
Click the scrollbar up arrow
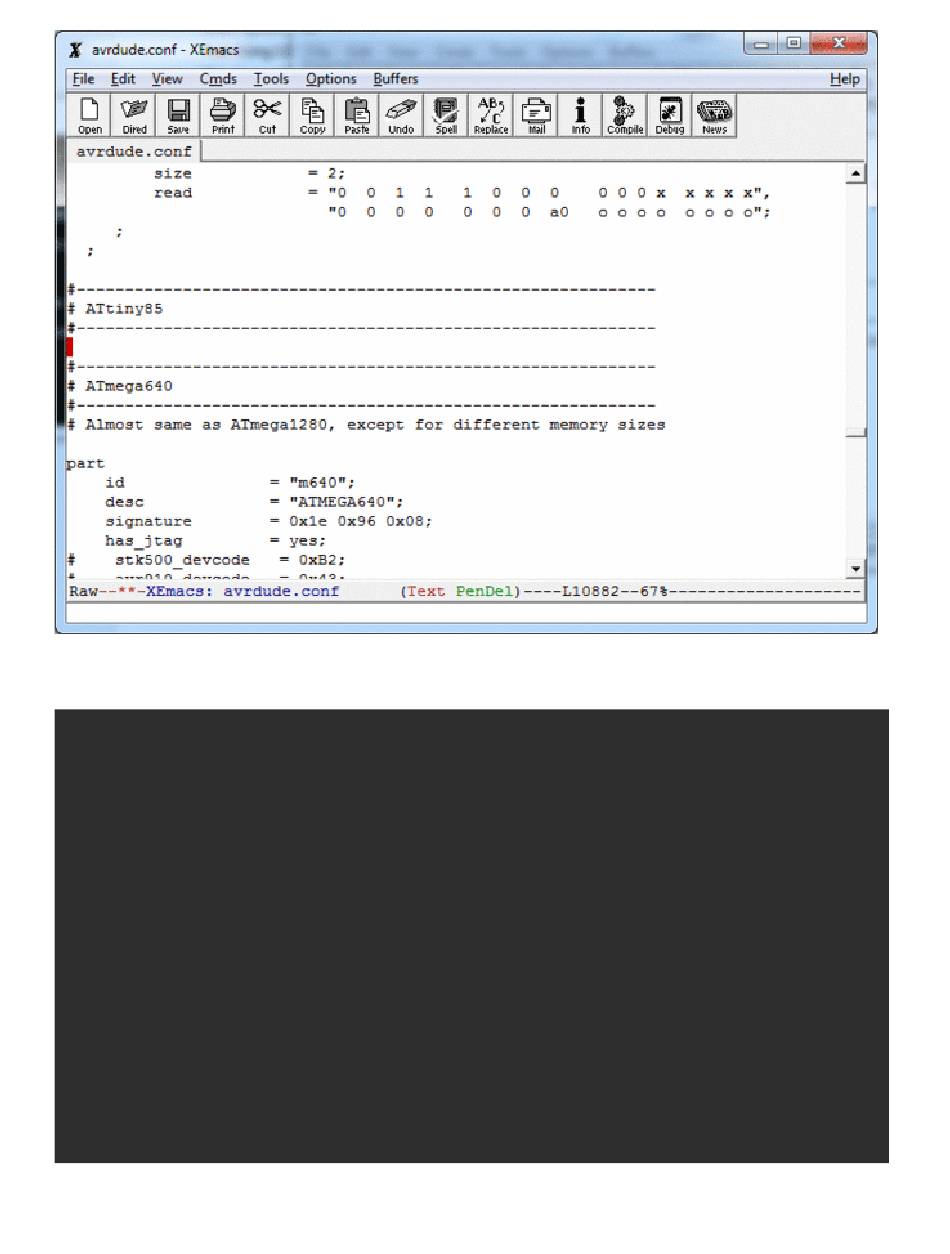855,175
